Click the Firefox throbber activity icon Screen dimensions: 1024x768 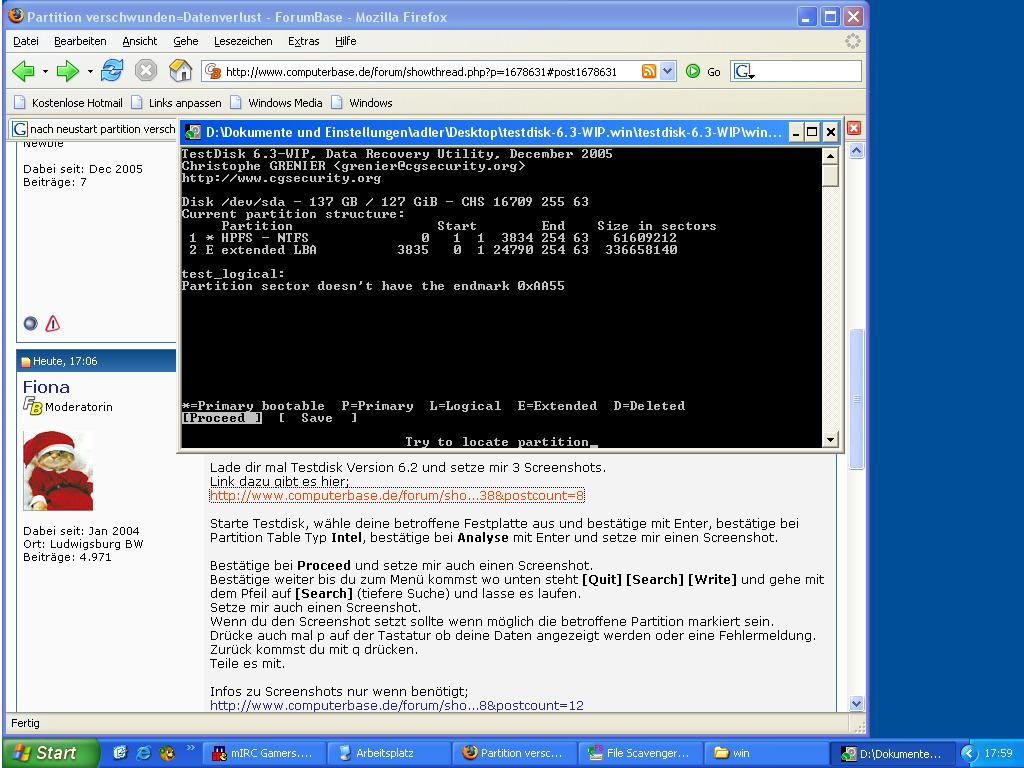click(853, 41)
